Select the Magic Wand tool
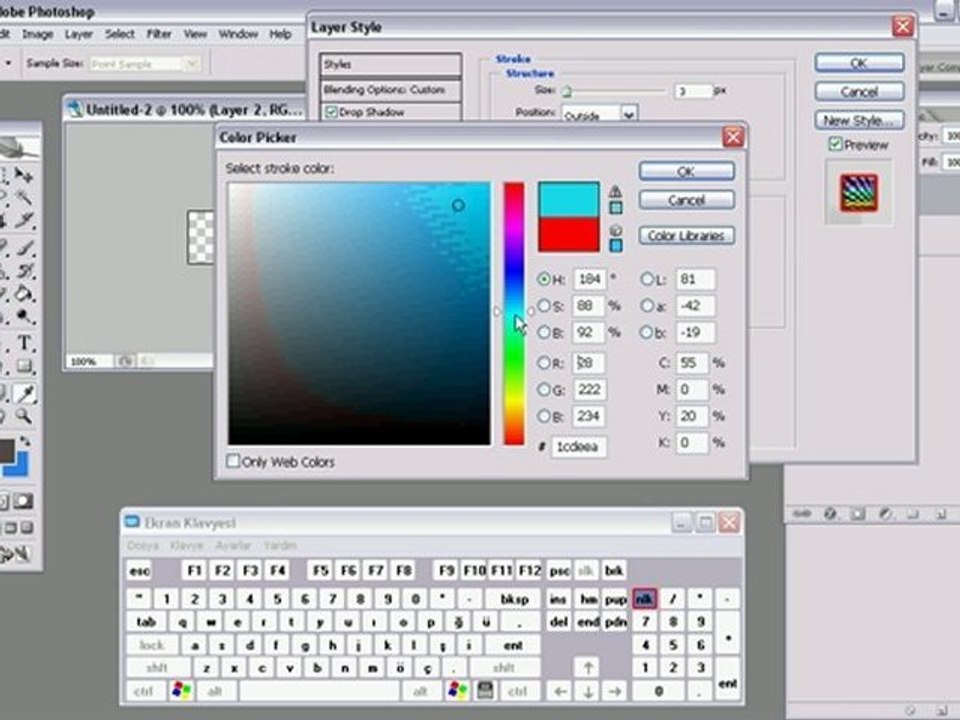960x720 pixels. coord(23,197)
